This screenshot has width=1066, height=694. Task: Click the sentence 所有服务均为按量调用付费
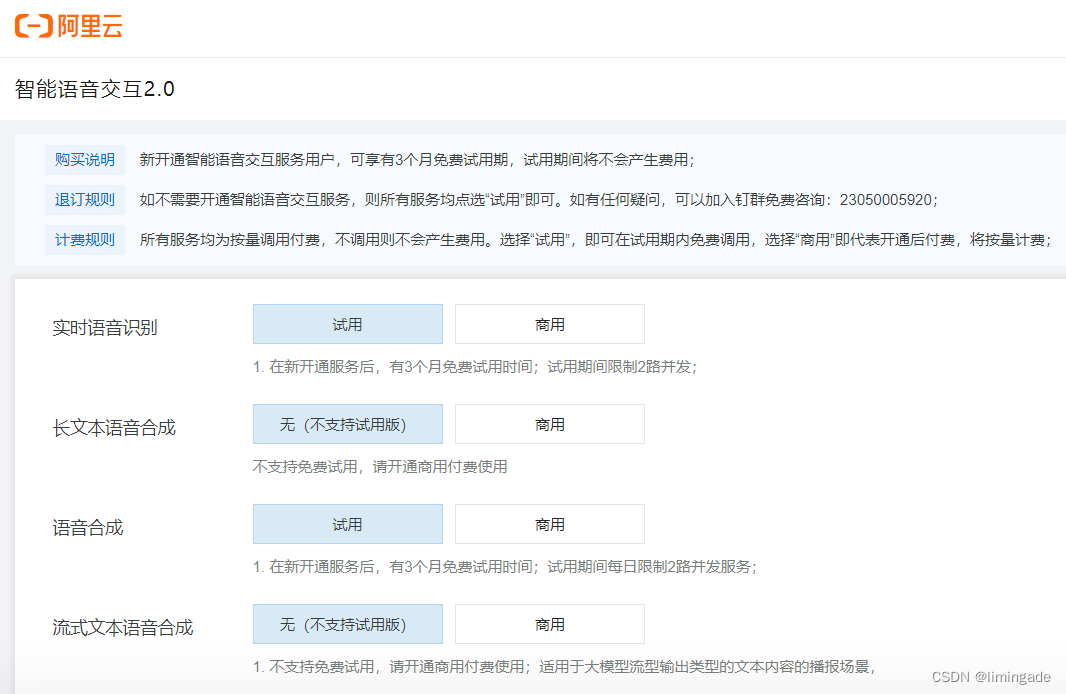tap(596, 240)
